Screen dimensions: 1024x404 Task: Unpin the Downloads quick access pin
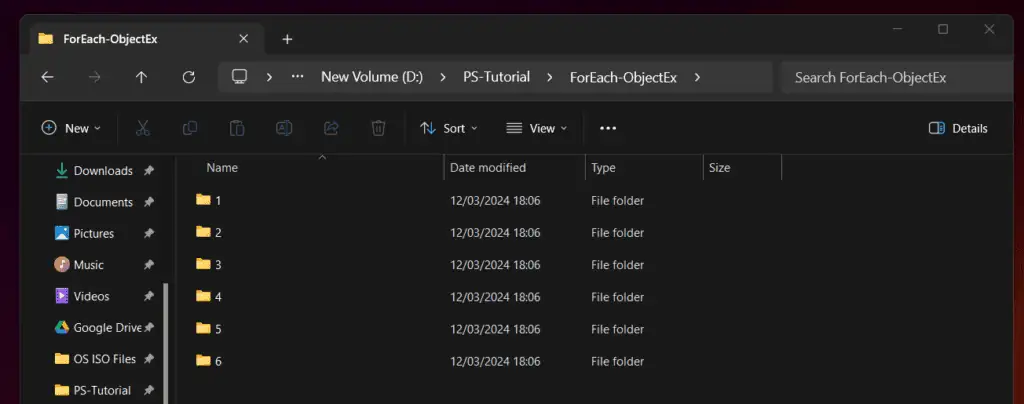[149, 171]
